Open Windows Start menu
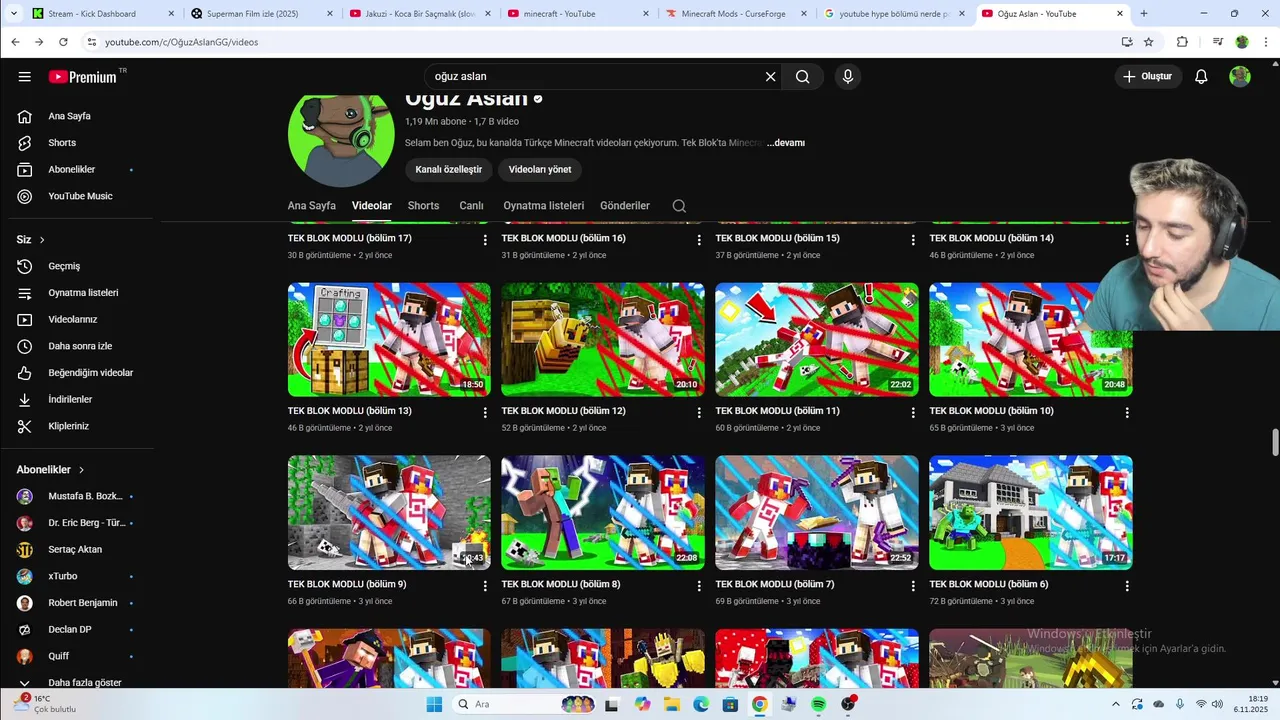Viewport: 1280px width, 720px height. (x=434, y=704)
